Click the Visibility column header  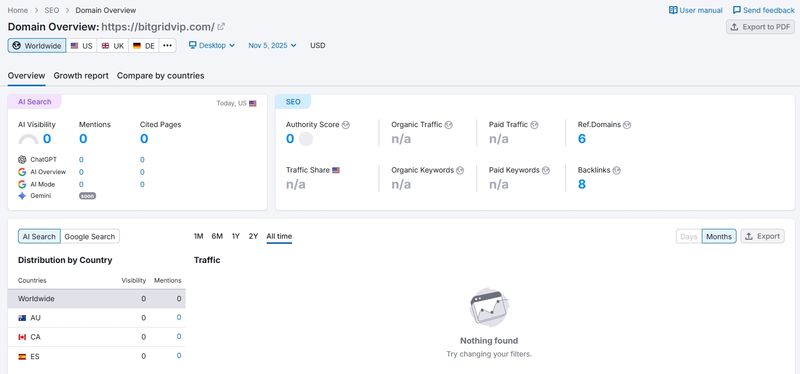tap(134, 281)
